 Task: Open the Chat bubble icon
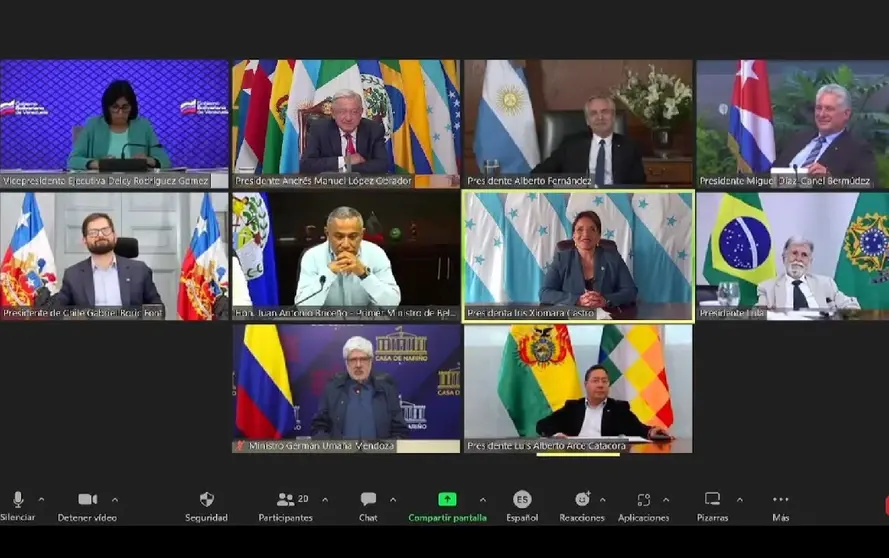click(368, 499)
